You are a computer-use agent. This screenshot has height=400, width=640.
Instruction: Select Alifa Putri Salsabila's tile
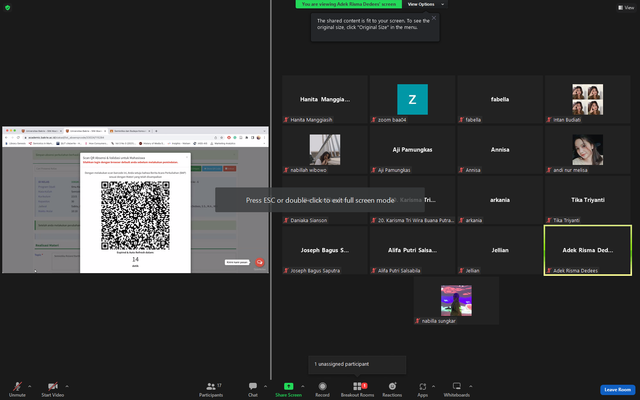412,250
